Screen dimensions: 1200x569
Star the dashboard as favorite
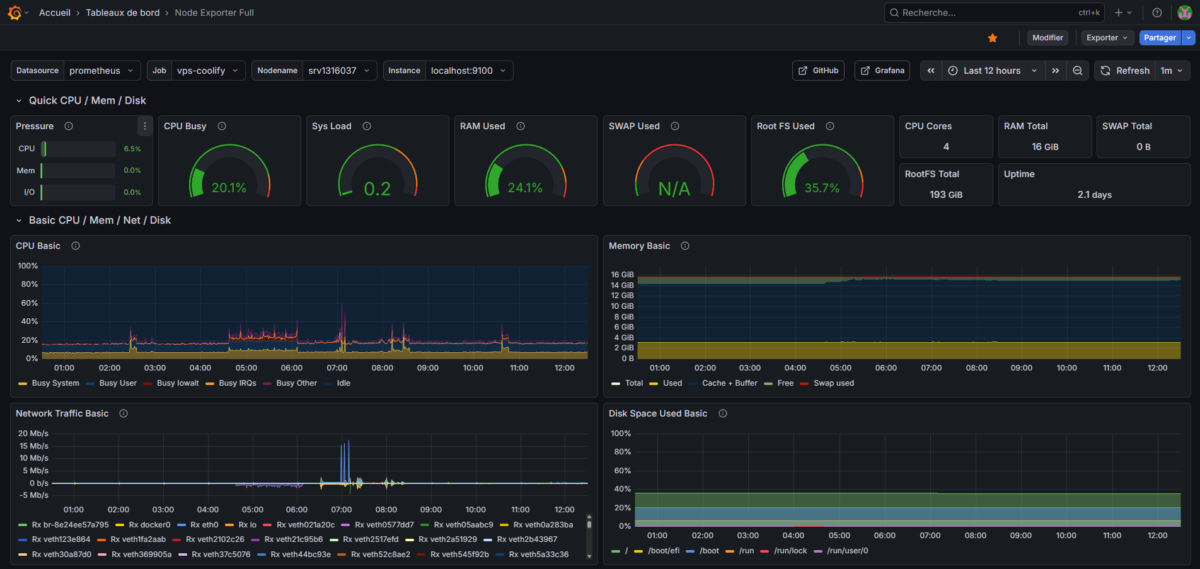click(992, 38)
